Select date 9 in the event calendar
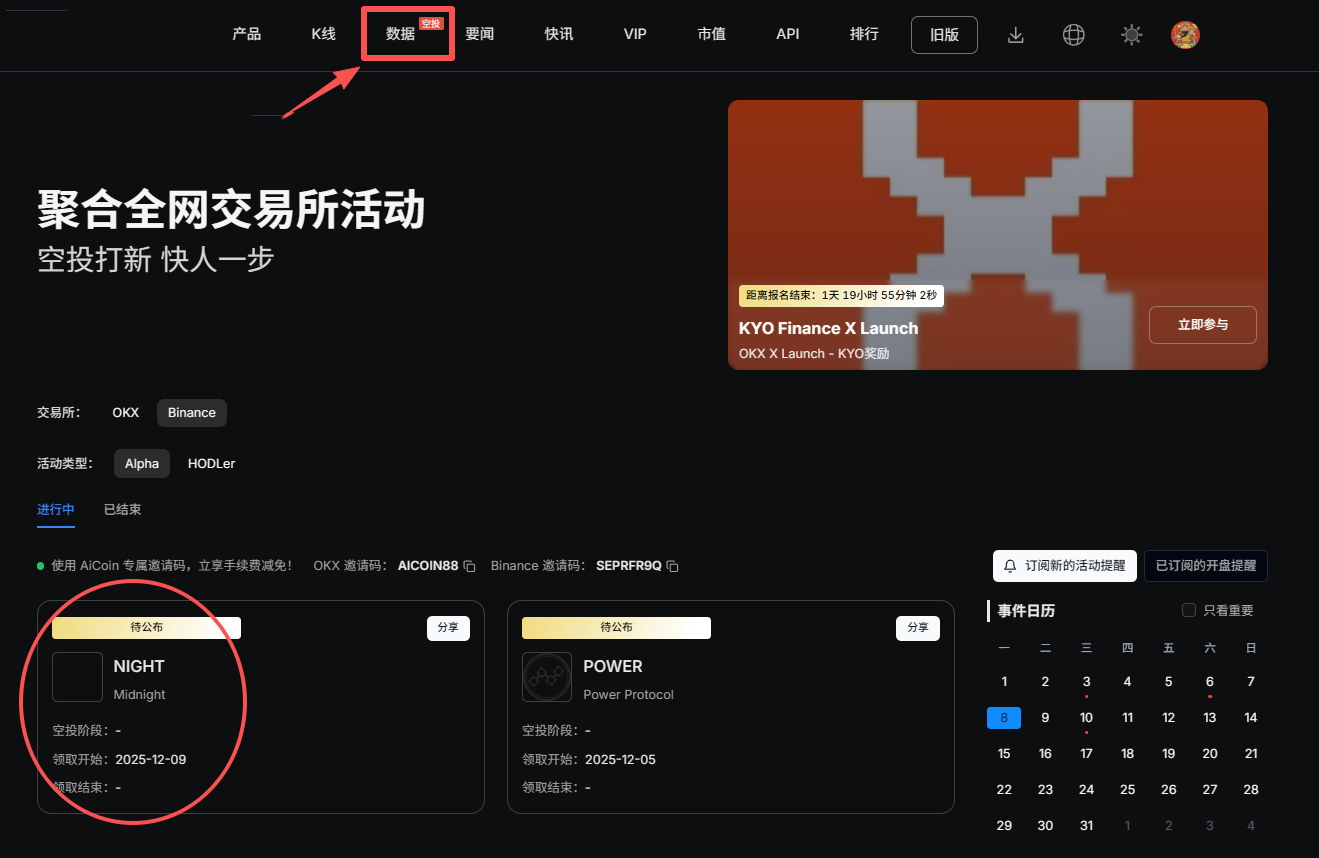This screenshot has width=1319, height=858. (x=1045, y=718)
